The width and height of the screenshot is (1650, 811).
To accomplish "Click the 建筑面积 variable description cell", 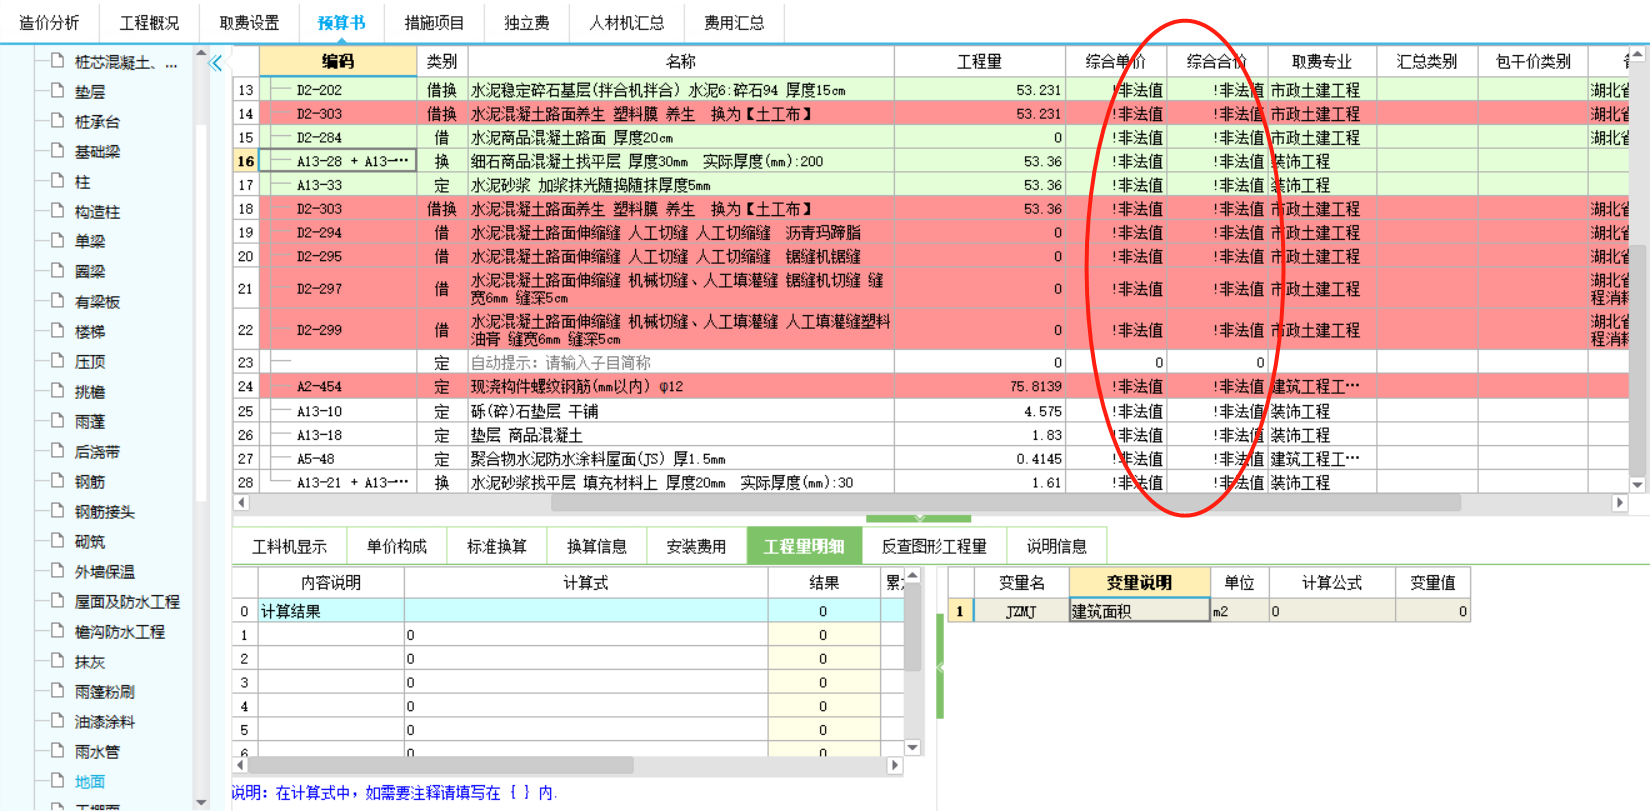I will point(1139,611).
